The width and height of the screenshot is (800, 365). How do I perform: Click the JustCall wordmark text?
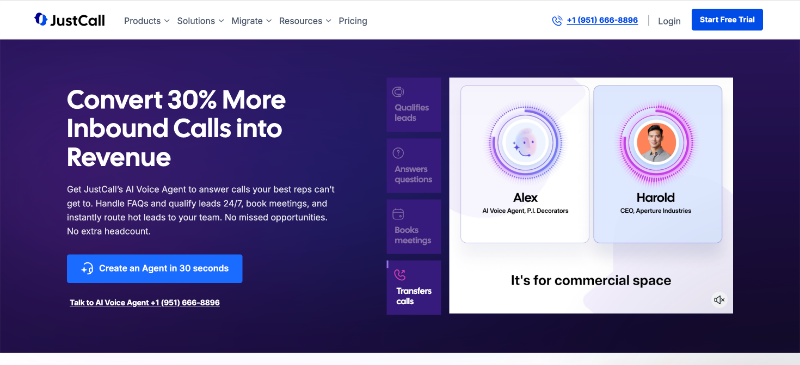(78, 20)
